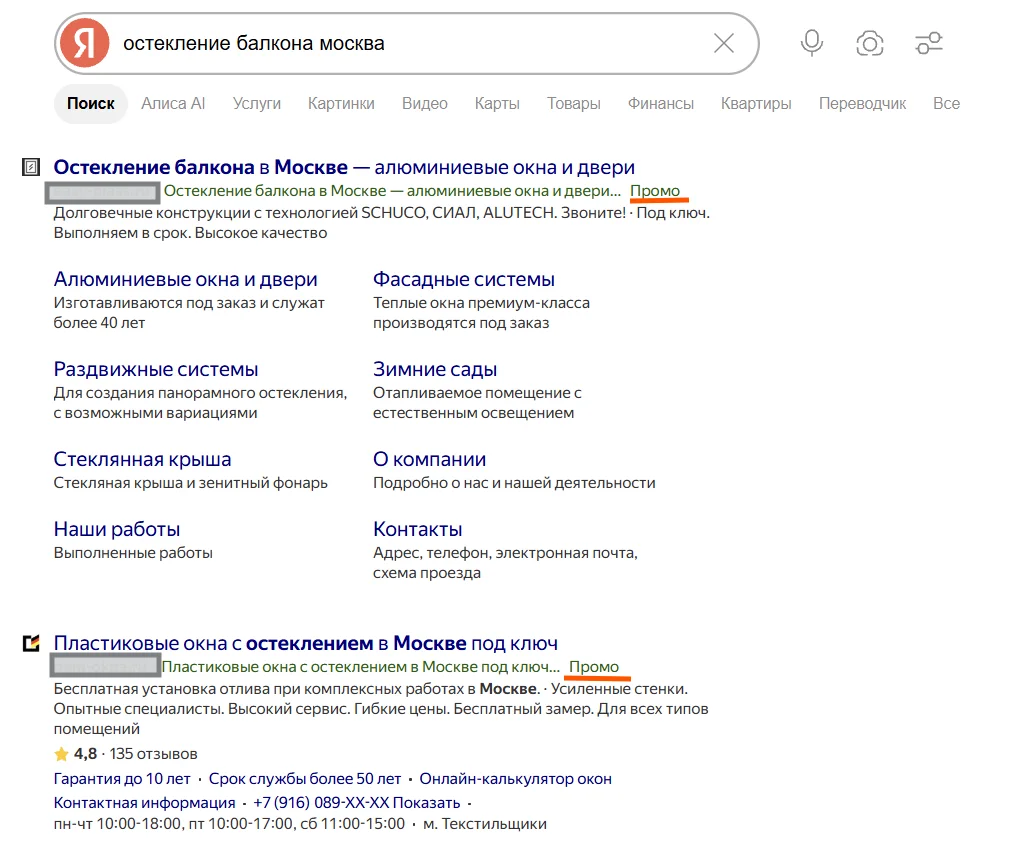Click 'Подробно о нас' description text

click(514, 483)
